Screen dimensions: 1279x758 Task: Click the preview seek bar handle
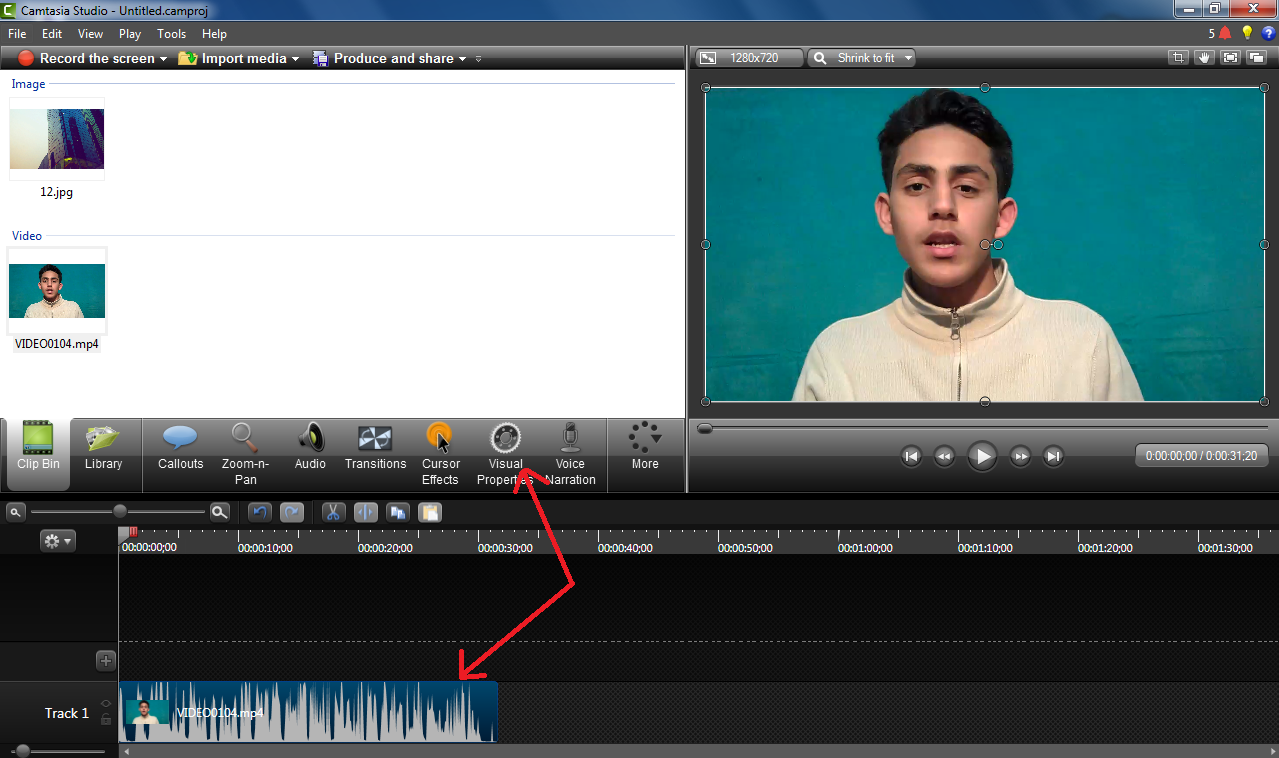pyautogui.click(x=705, y=428)
